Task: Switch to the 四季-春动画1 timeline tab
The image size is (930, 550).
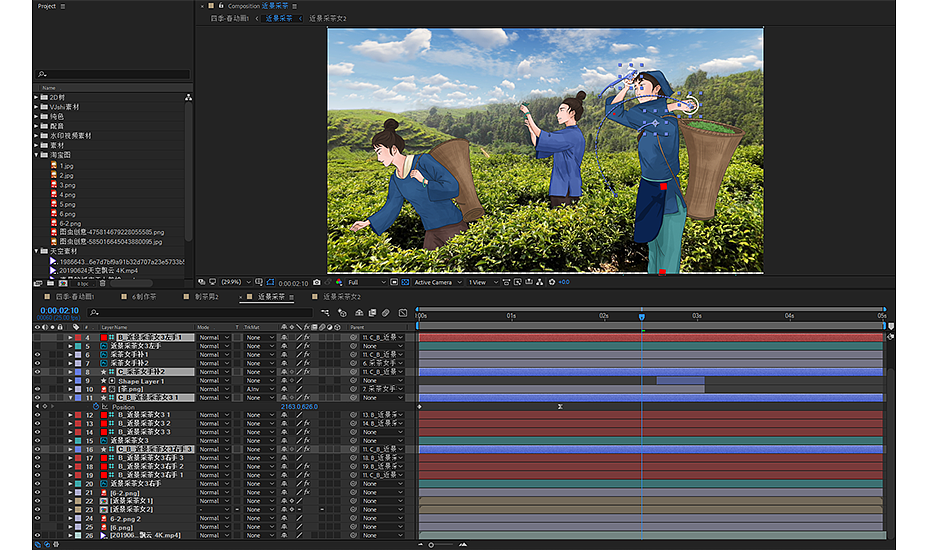Action: (75, 297)
